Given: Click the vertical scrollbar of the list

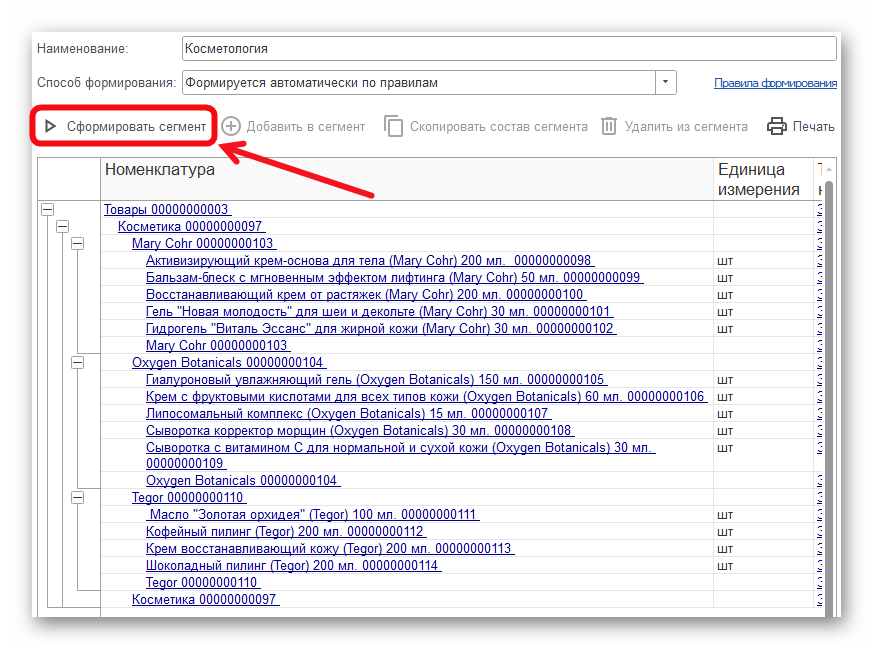Looking at the screenshot, I should (x=828, y=400).
